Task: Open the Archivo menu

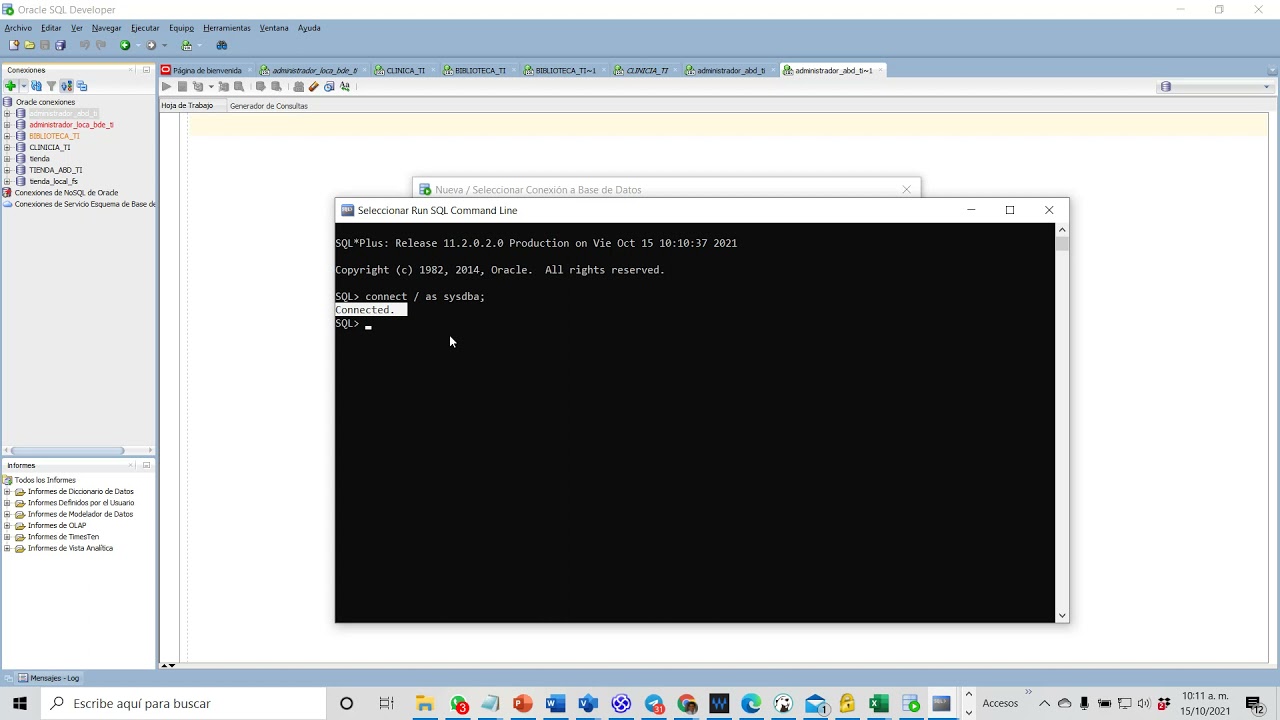Action: pos(18,28)
